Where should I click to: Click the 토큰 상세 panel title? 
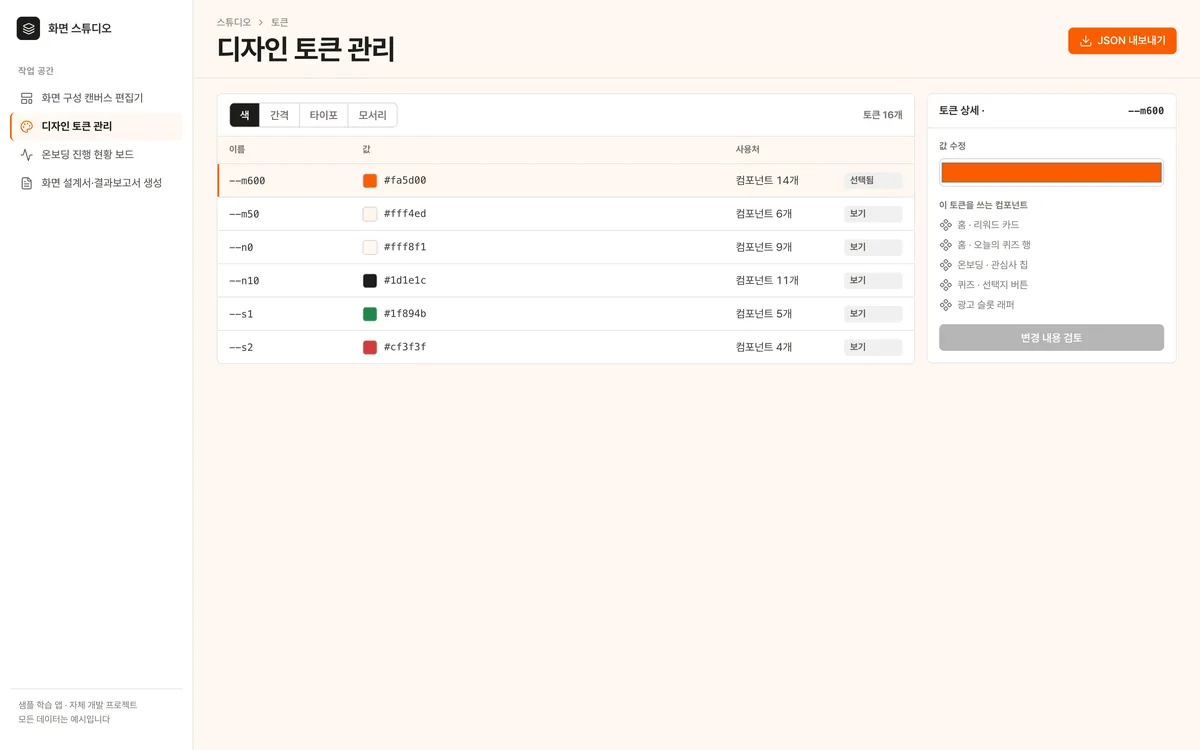coord(961,111)
